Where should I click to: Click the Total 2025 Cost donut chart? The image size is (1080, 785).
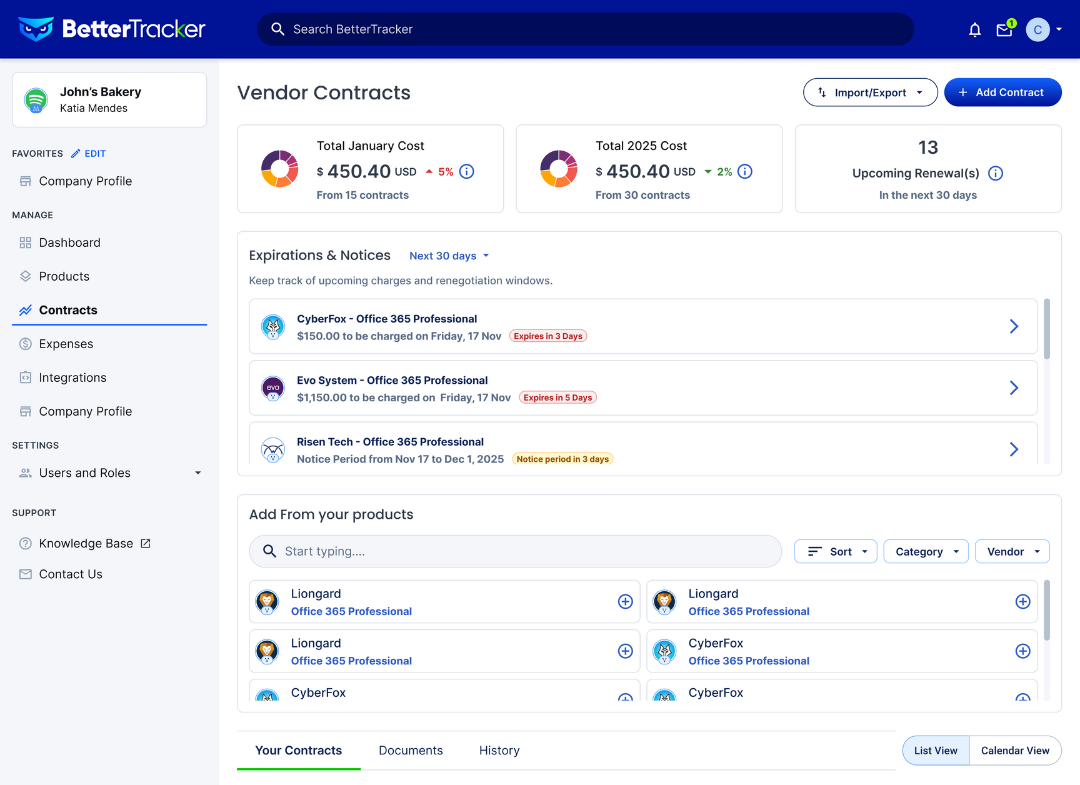point(559,169)
